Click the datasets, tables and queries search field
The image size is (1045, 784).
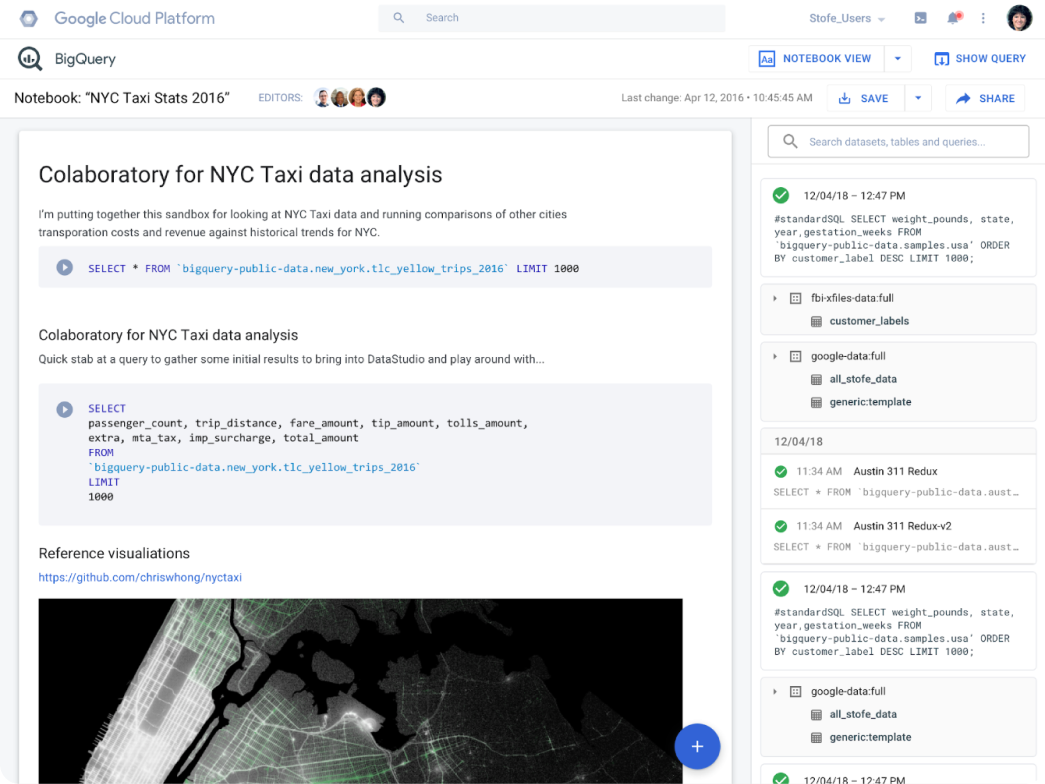(897, 142)
